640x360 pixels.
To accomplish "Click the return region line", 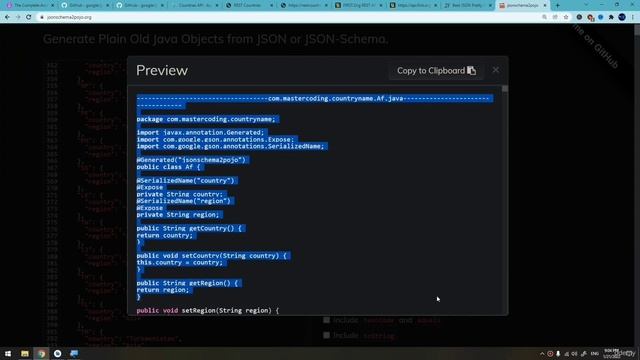I will (x=162, y=290).
